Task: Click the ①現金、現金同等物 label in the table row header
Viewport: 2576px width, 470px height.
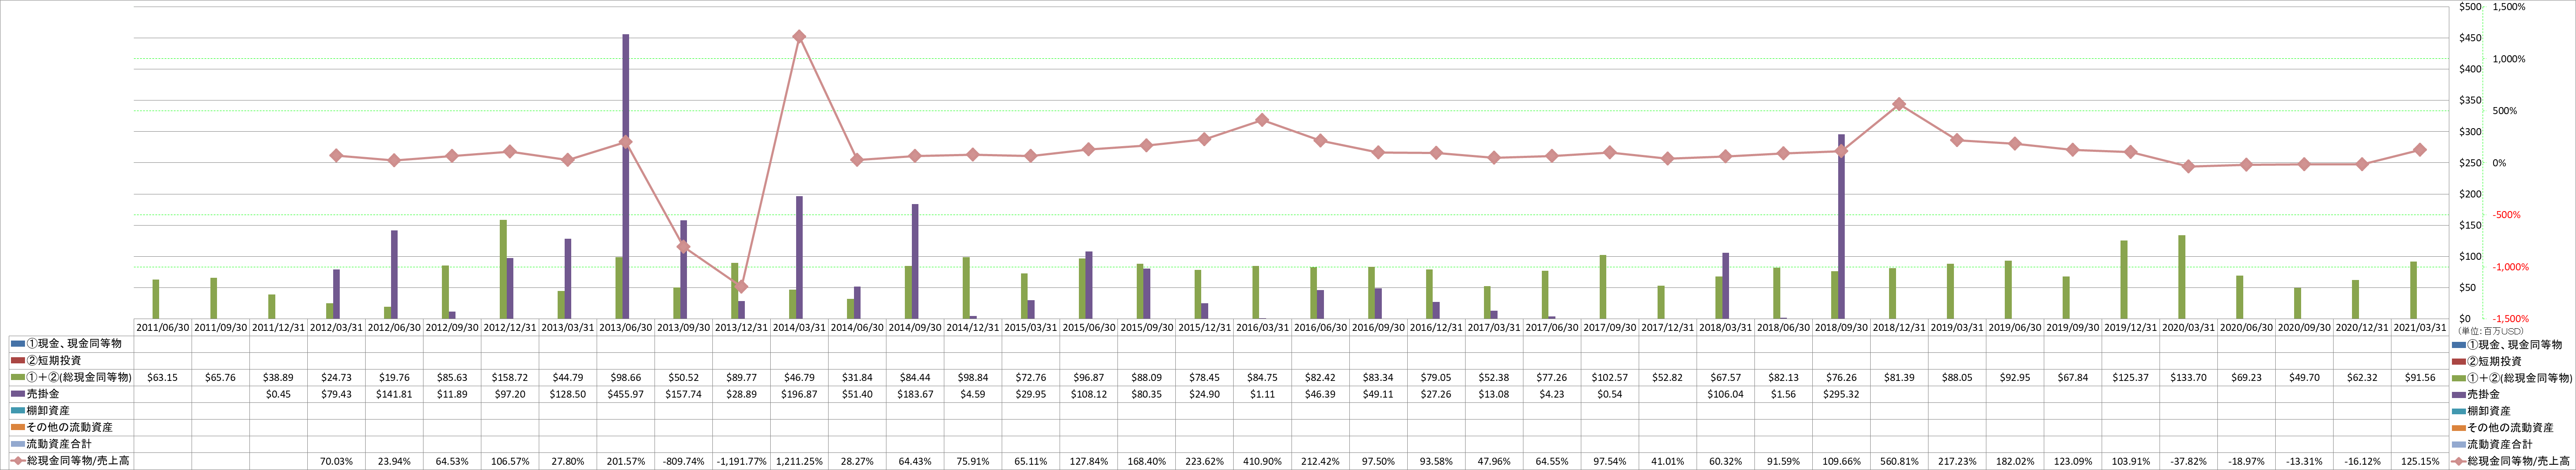Action: tap(73, 343)
